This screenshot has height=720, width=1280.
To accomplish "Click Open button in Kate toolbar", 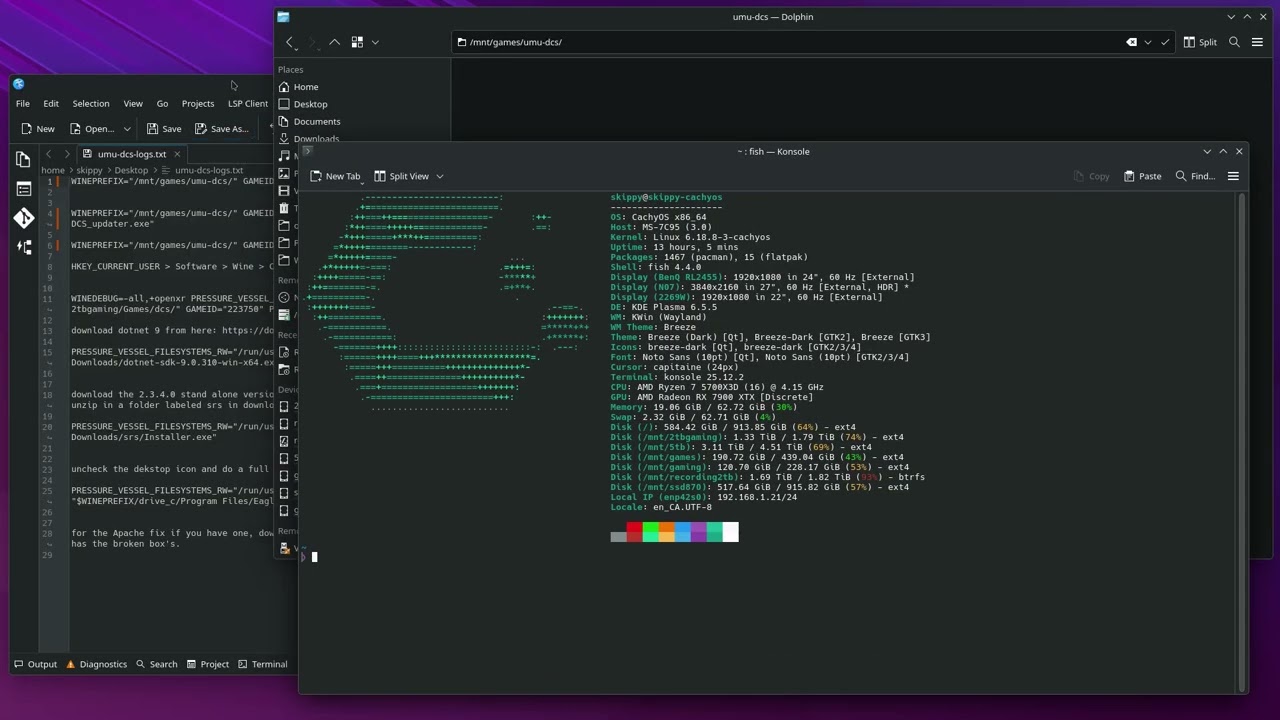I will tap(91, 128).
